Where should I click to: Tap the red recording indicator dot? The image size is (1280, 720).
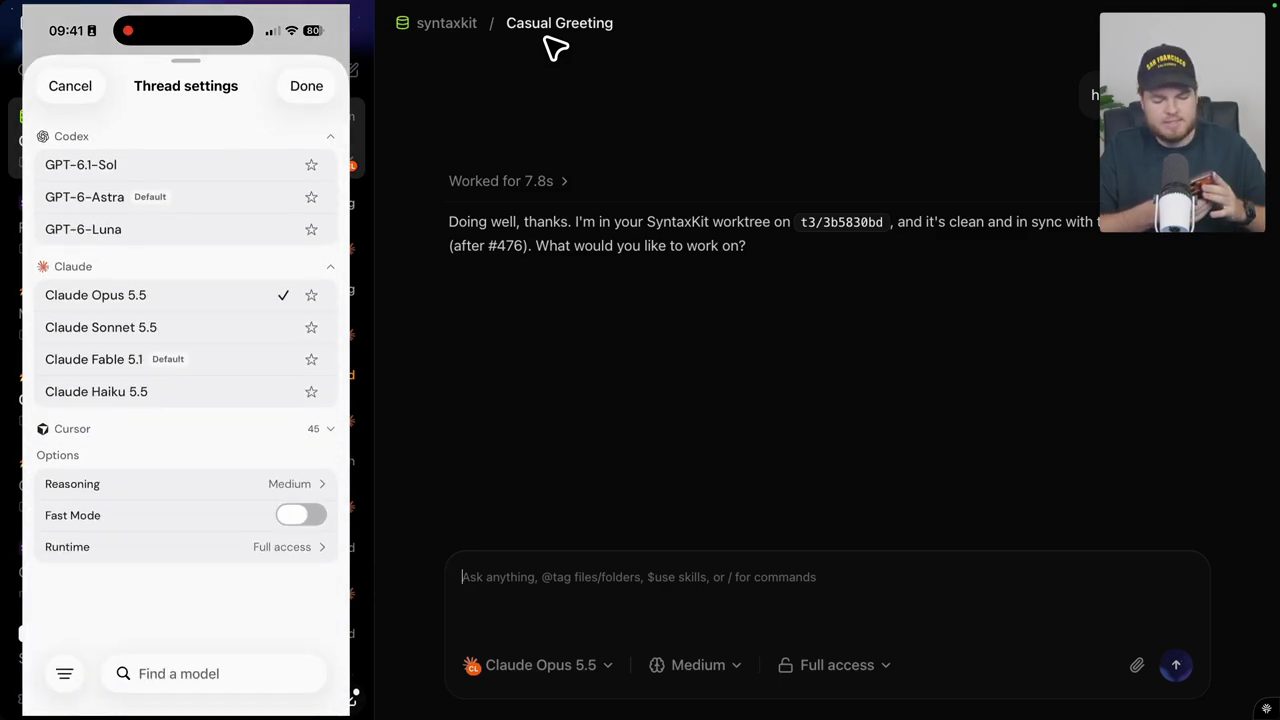[128, 31]
